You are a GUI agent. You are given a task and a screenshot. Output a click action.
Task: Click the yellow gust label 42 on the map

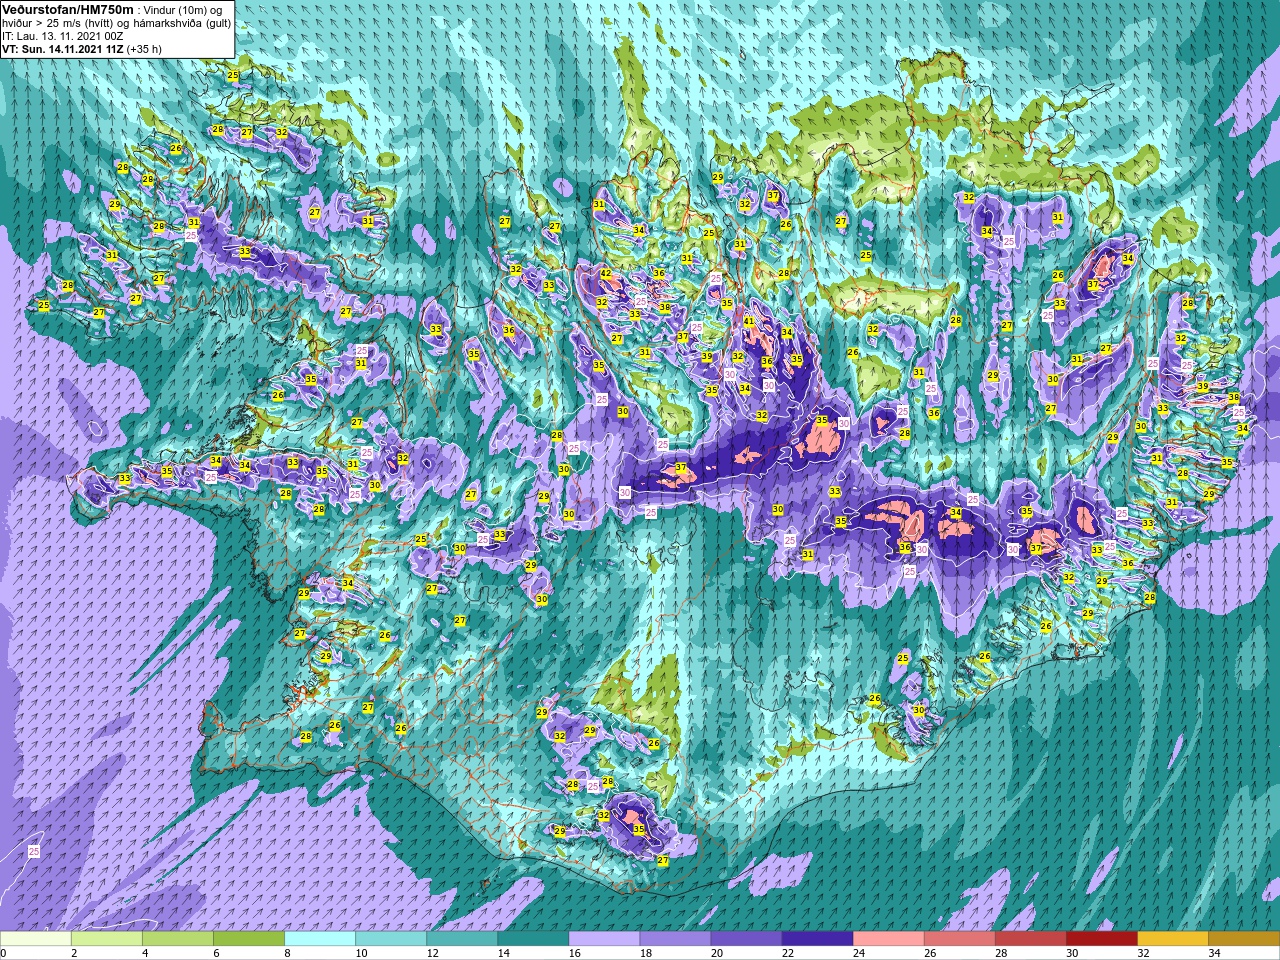[x=606, y=274]
